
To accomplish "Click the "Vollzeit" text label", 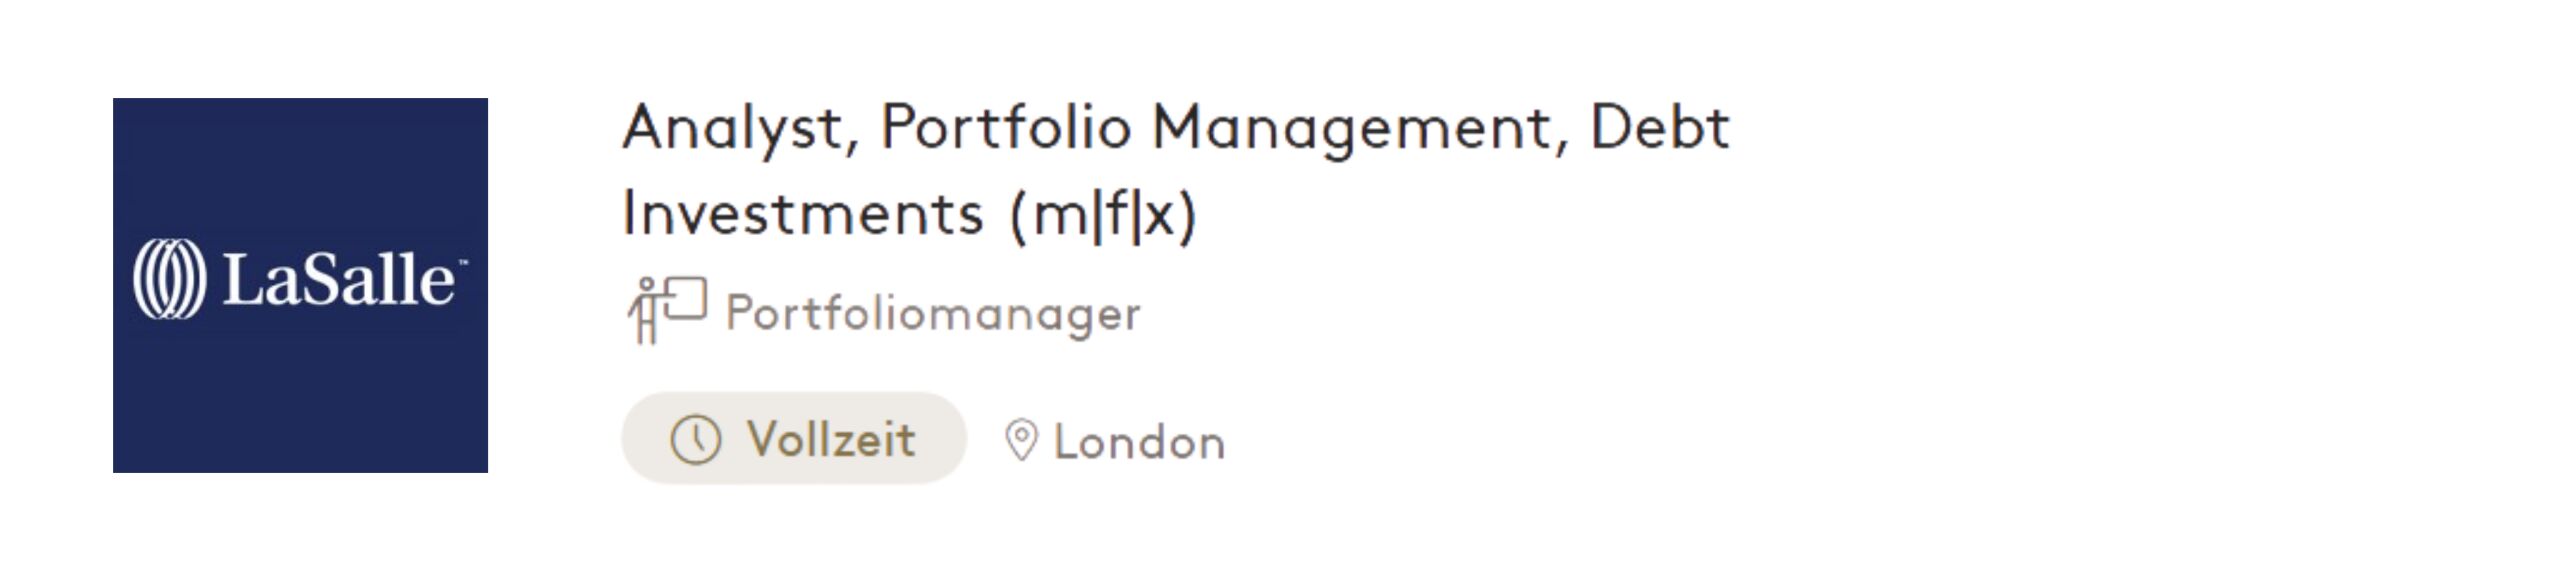I will (x=831, y=439).
